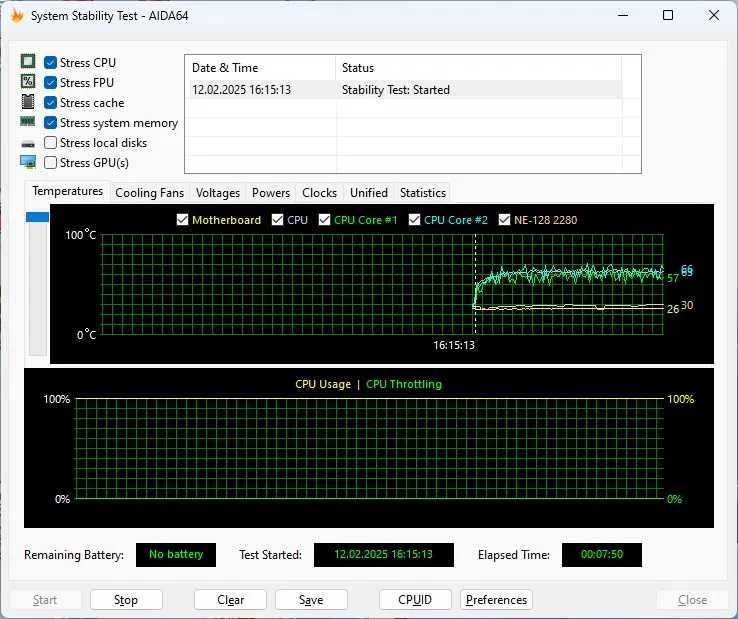Uncheck the Stress CPU checkbox

tap(50, 63)
